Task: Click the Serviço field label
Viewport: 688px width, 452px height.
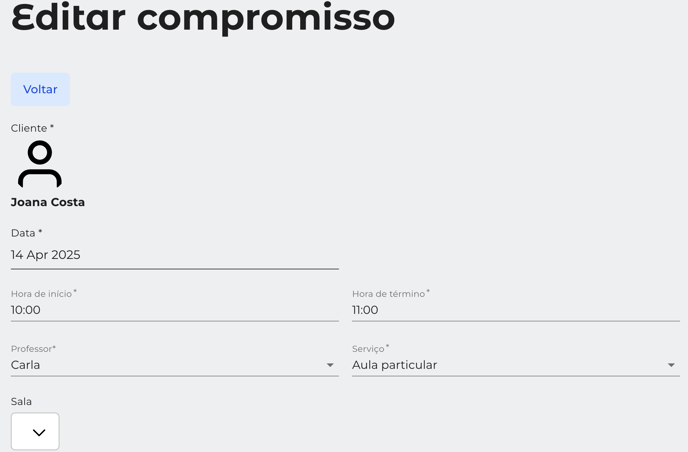Action: click(370, 349)
